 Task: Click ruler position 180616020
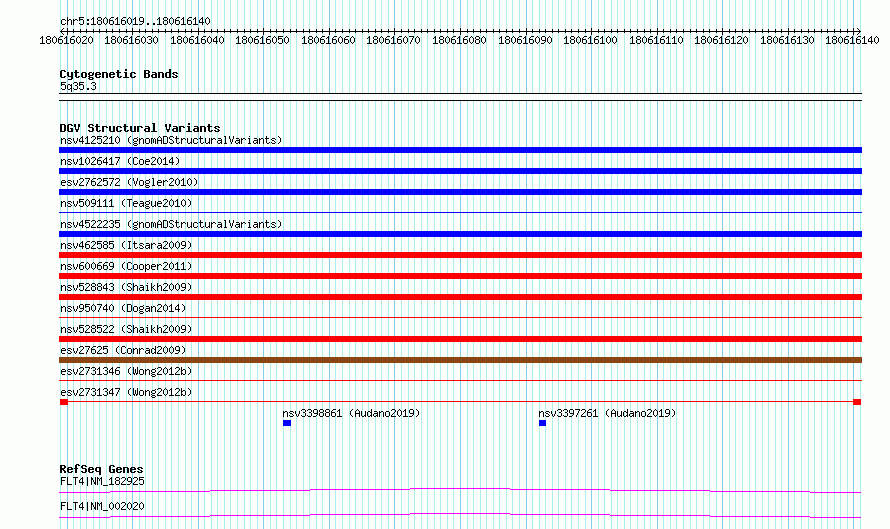click(x=66, y=40)
